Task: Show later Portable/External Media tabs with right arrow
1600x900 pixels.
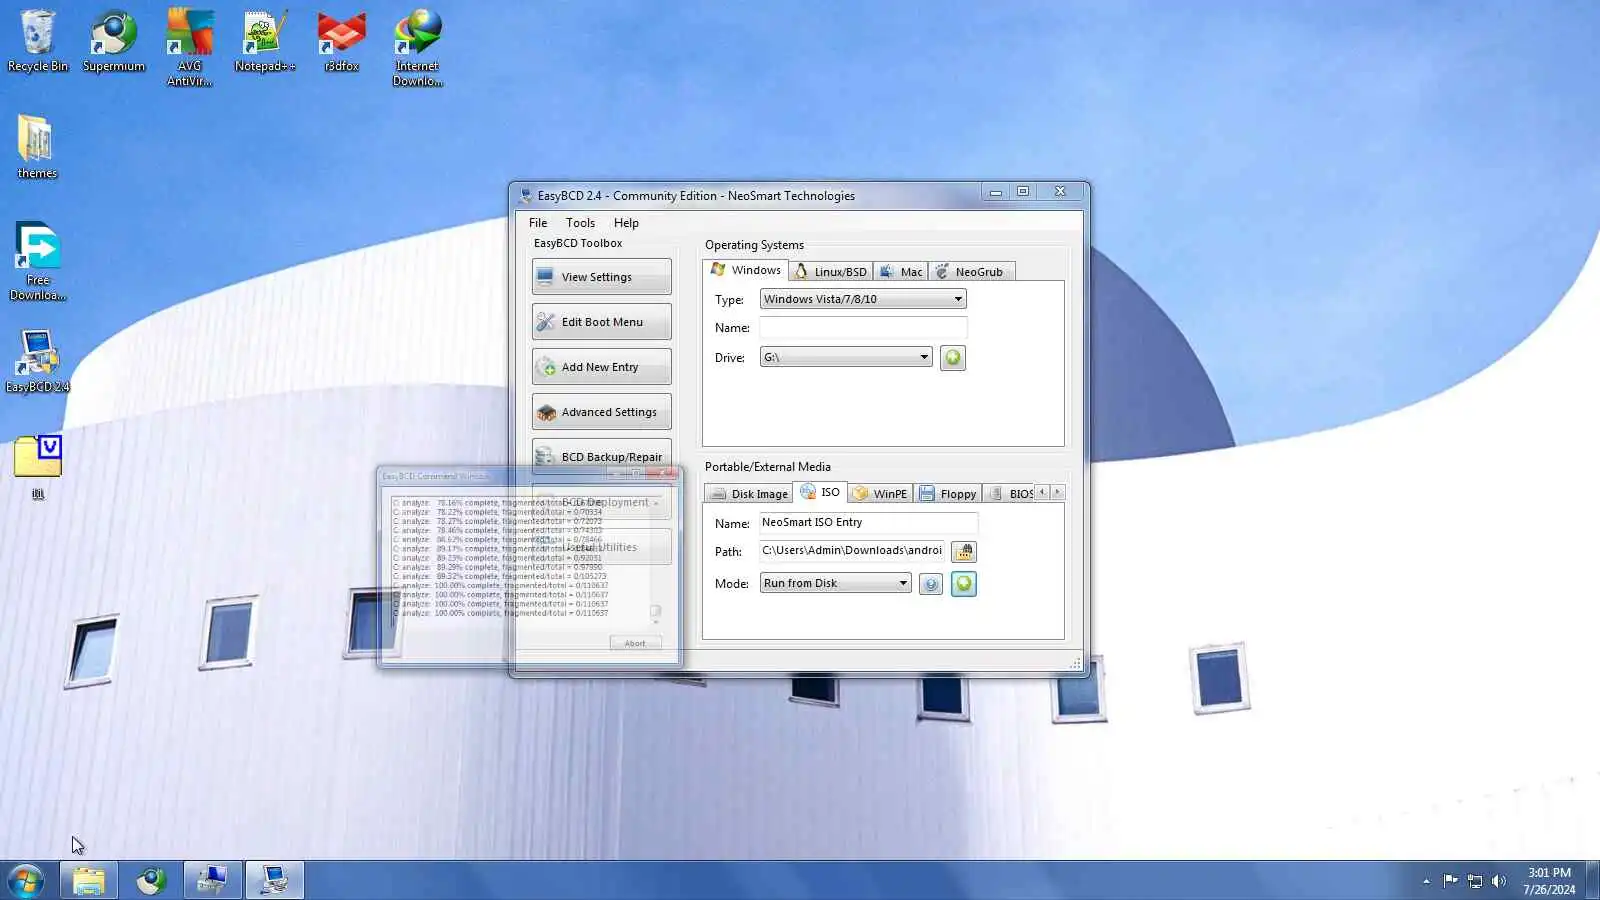Action: (x=1057, y=492)
